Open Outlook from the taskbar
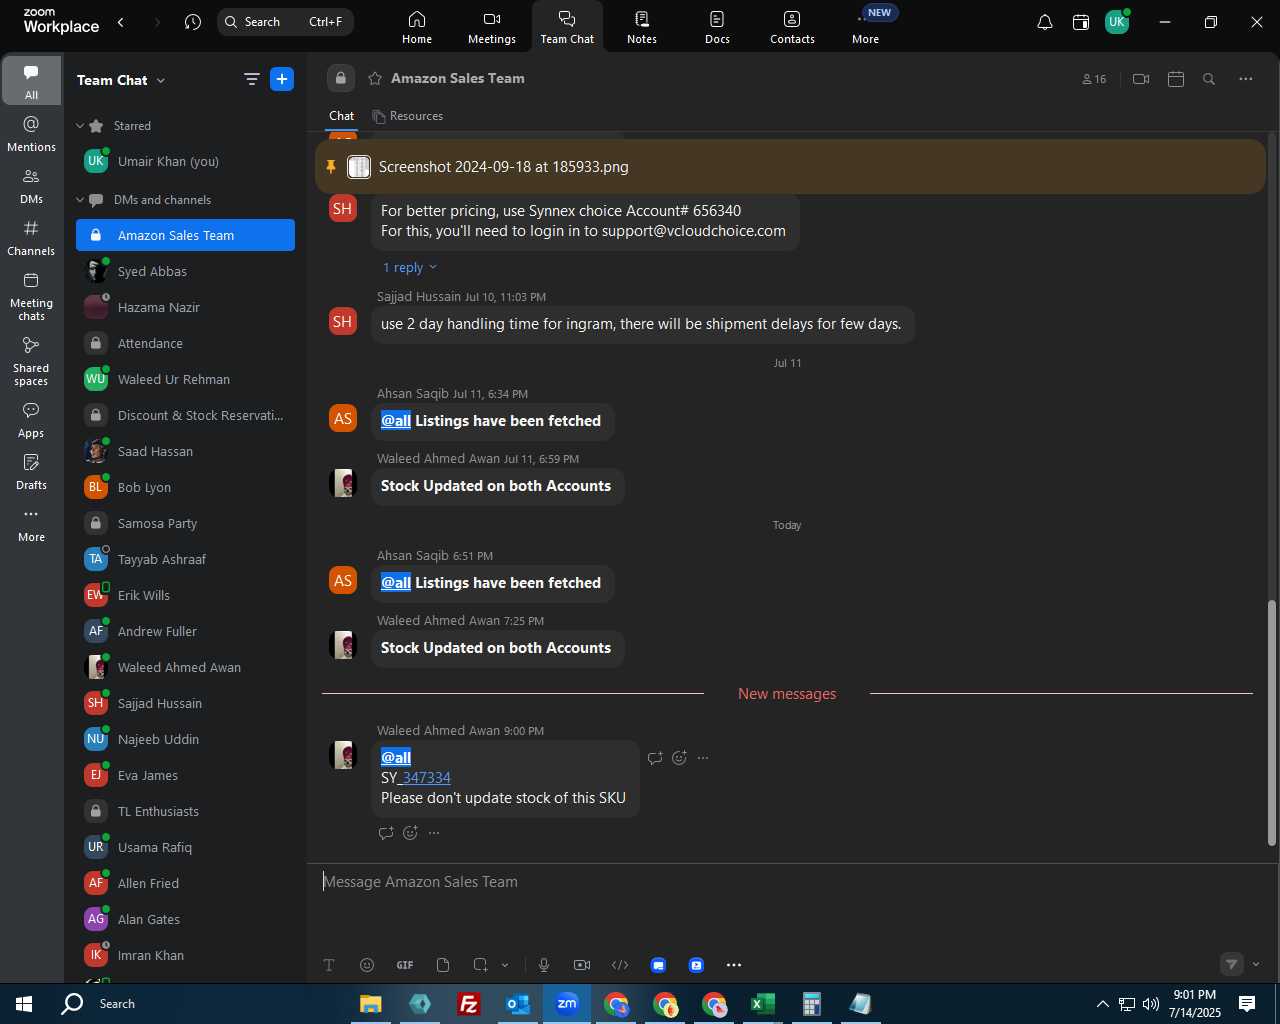Image resolution: width=1280 pixels, height=1024 pixels. 518,1004
